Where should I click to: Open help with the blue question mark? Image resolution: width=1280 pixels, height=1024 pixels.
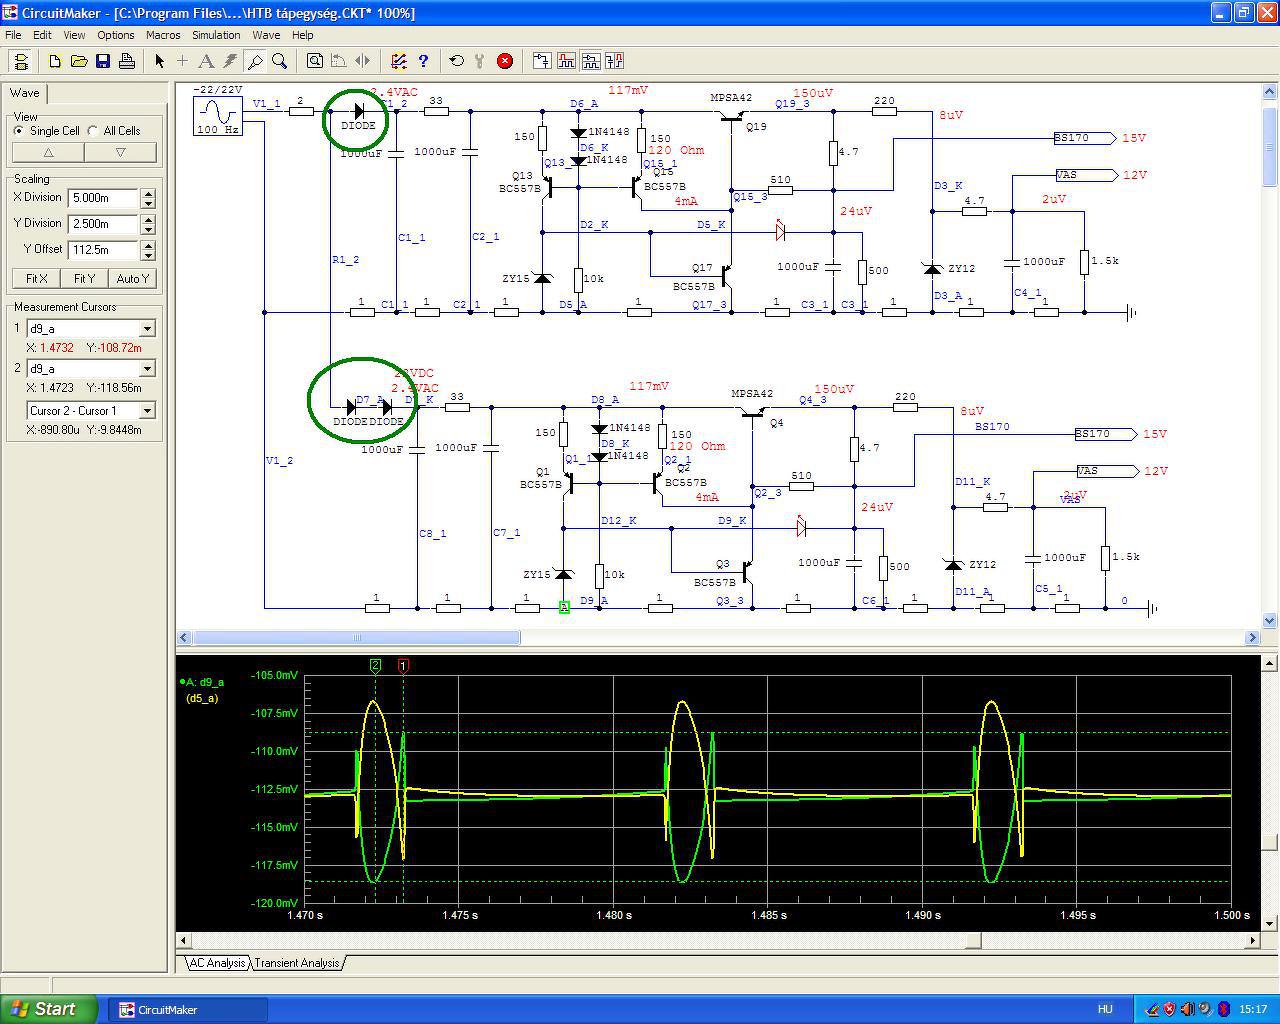pos(423,61)
